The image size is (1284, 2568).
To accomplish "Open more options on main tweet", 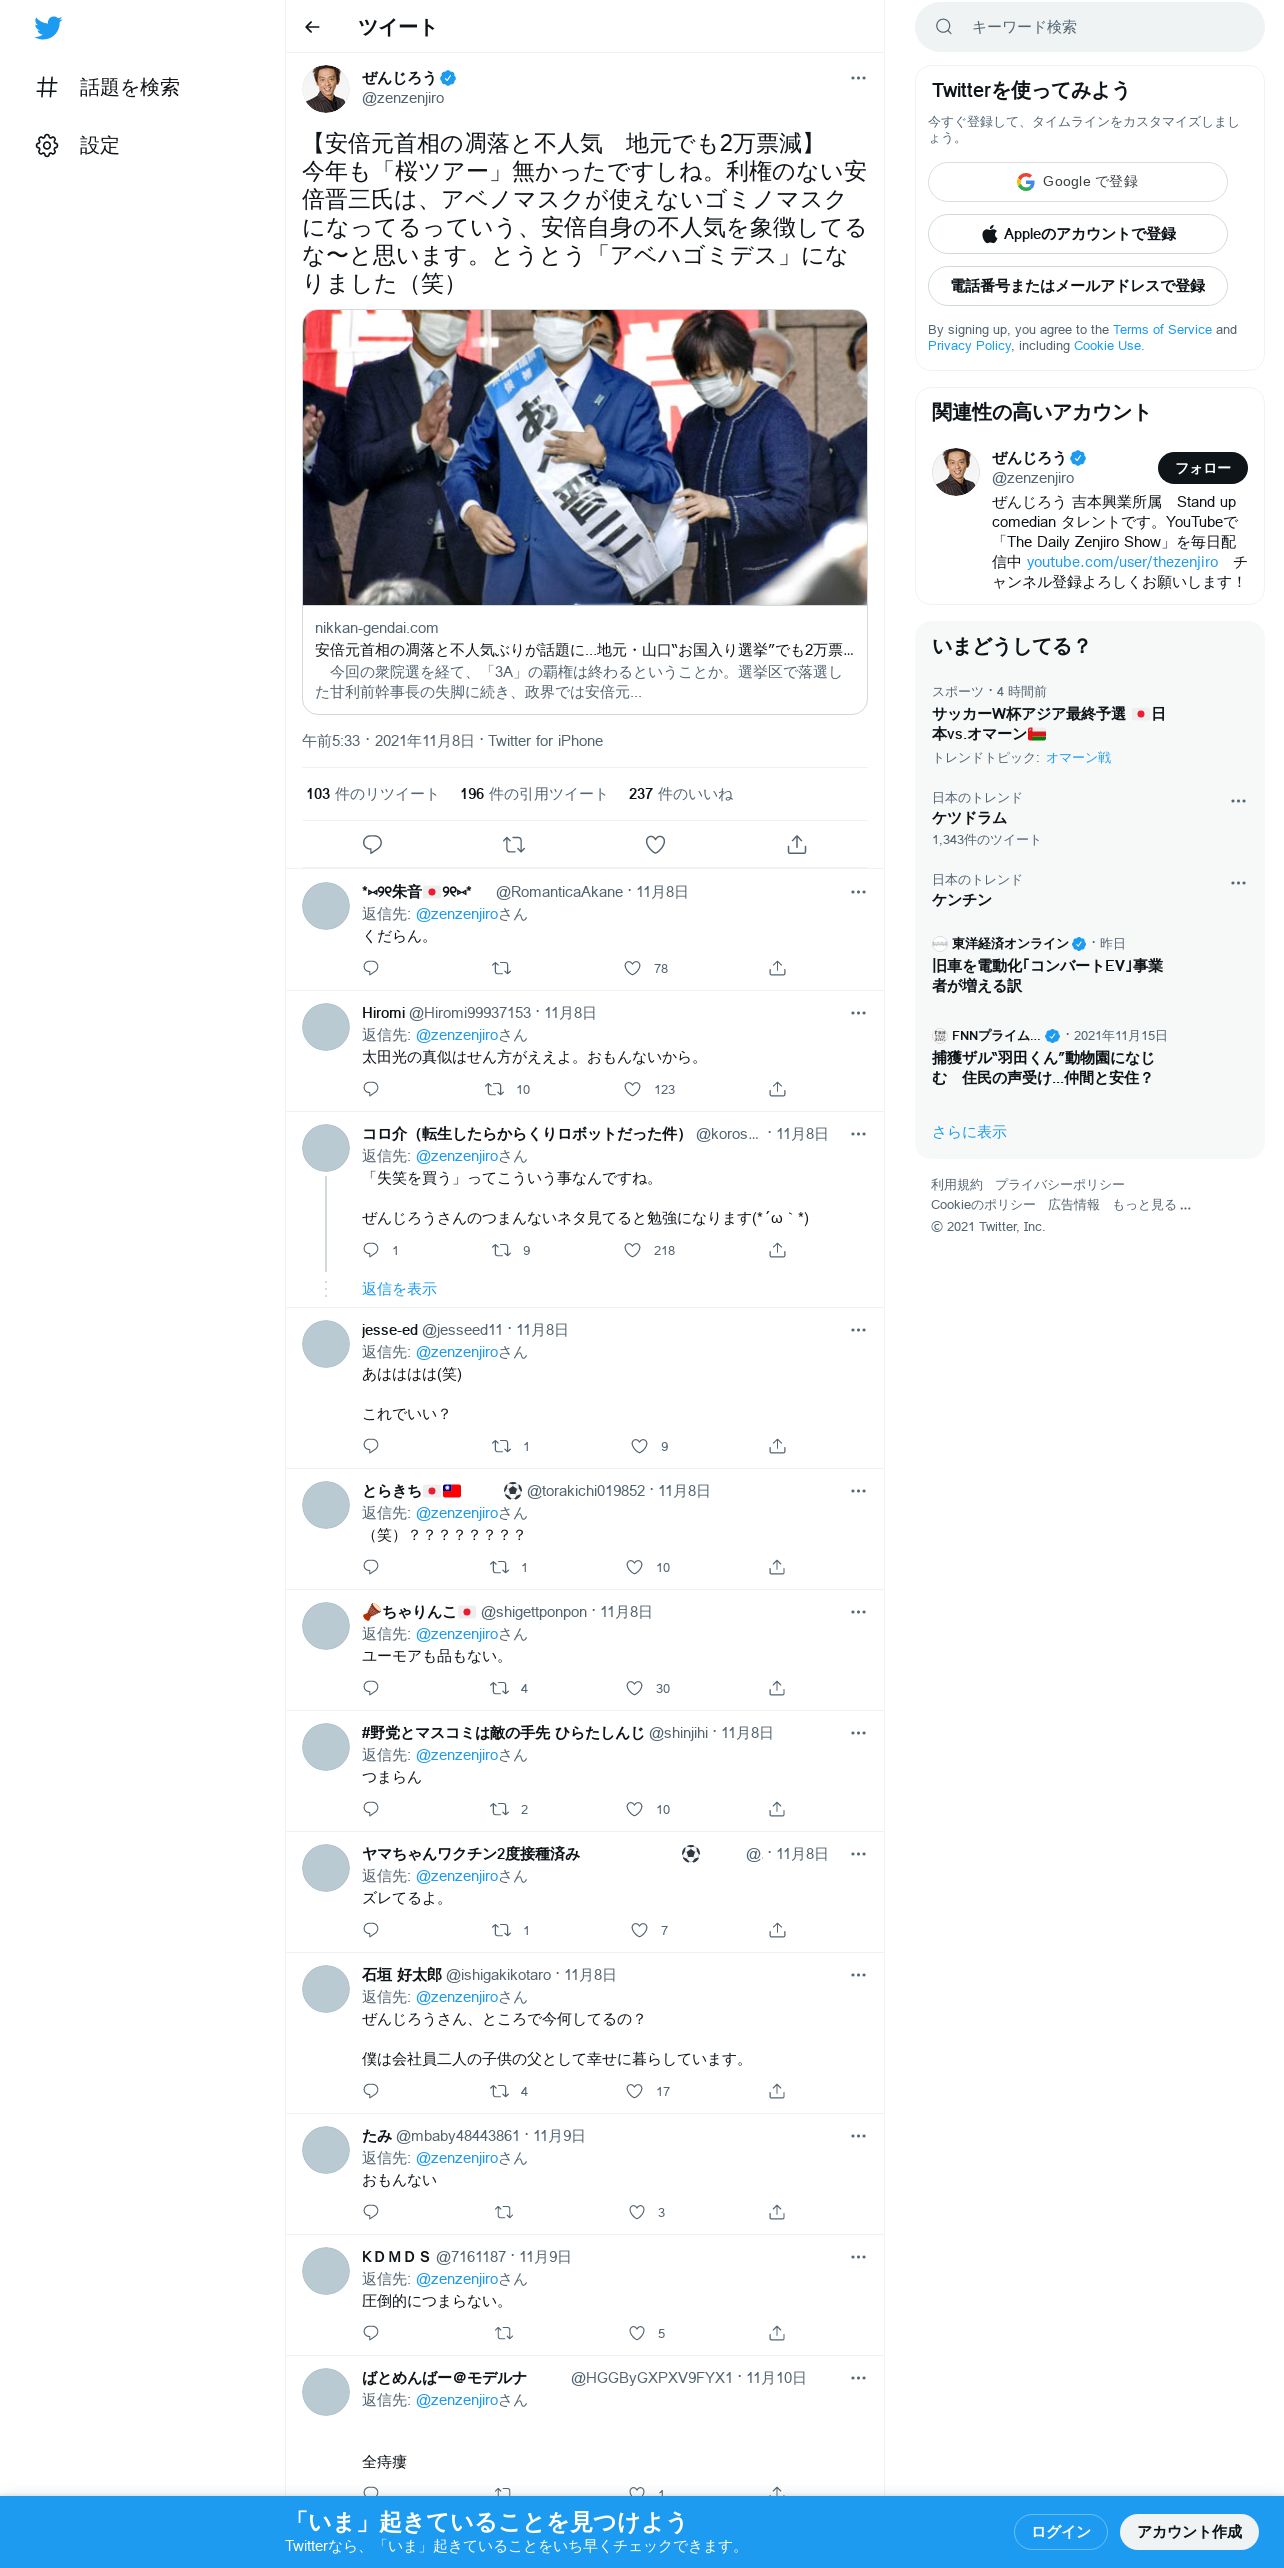I will click(x=858, y=78).
